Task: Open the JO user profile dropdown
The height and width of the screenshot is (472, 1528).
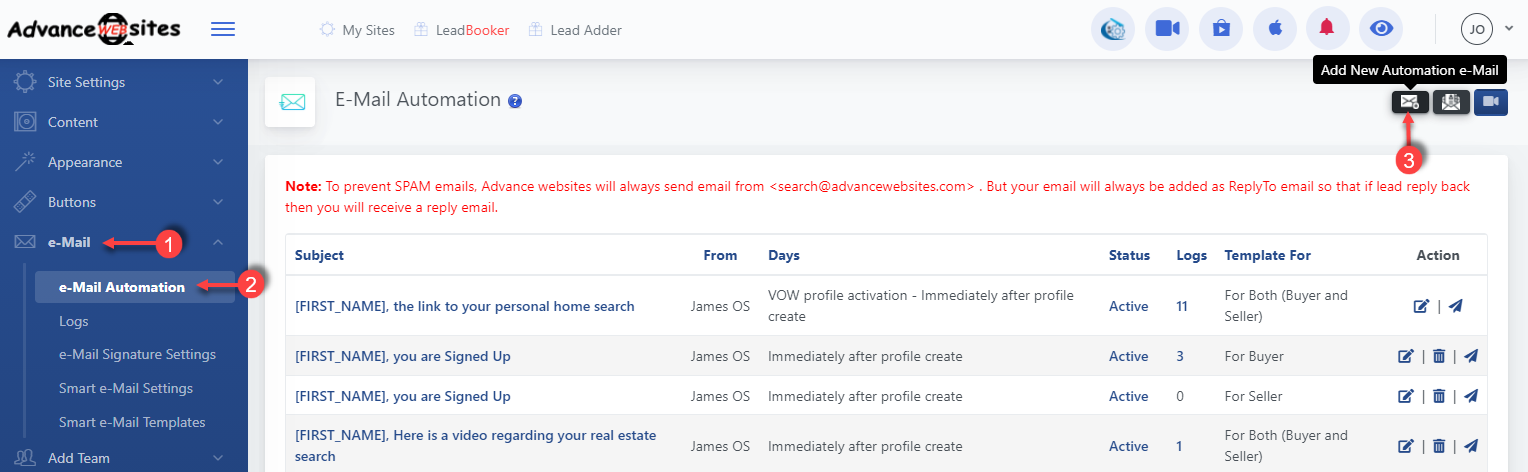Action: [1486, 30]
